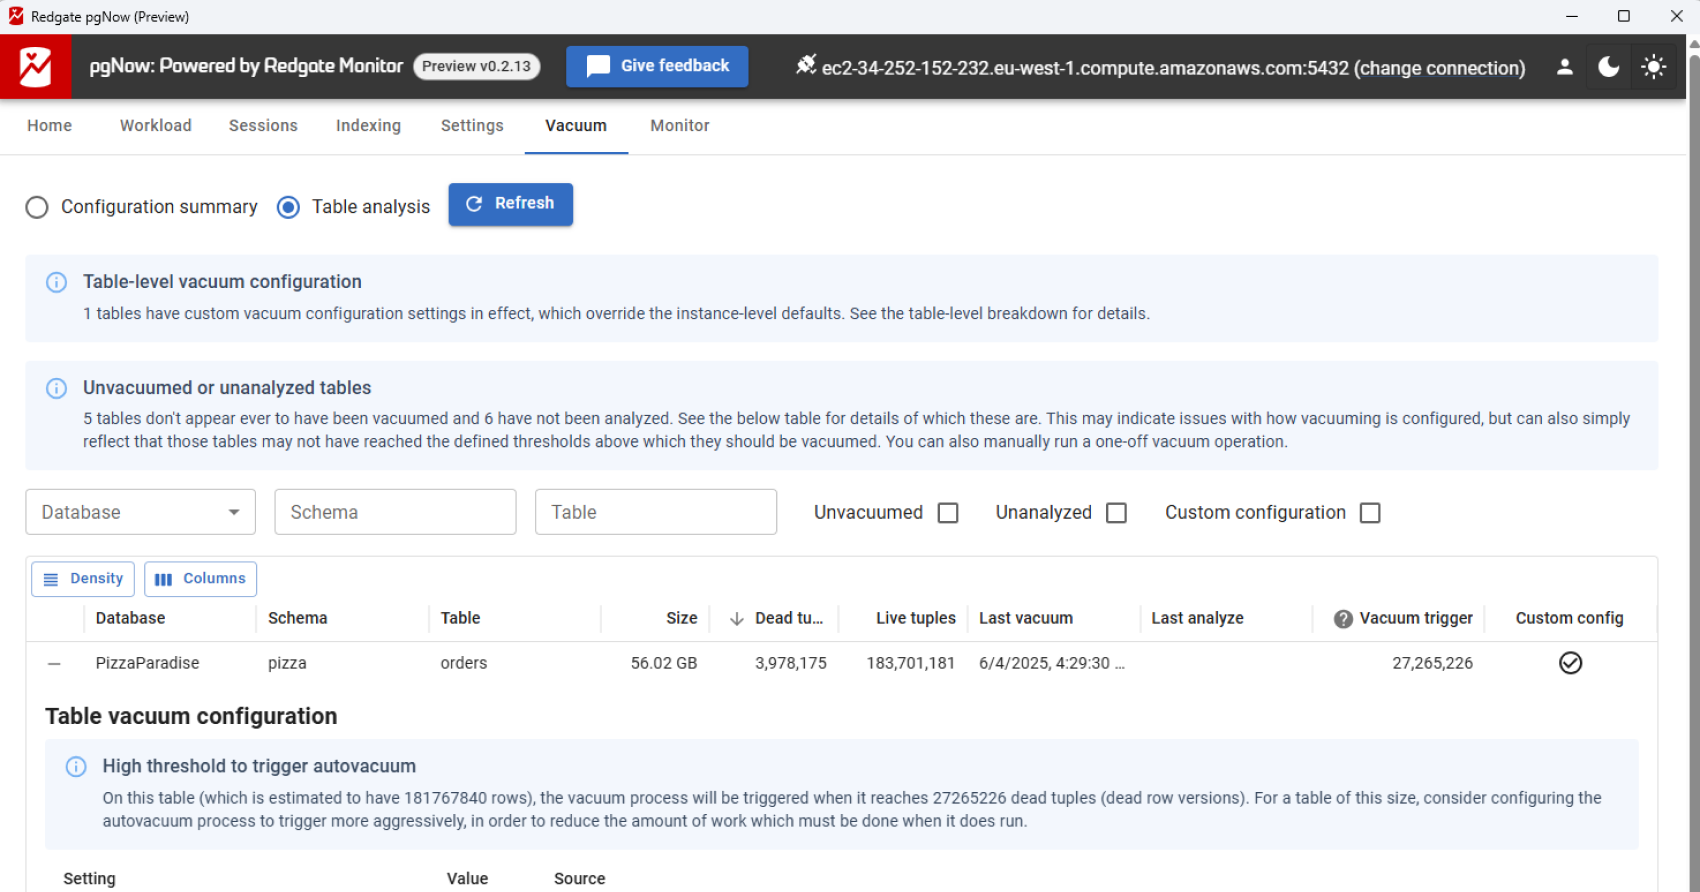
Task: Click the Density button
Action: (83, 579)
